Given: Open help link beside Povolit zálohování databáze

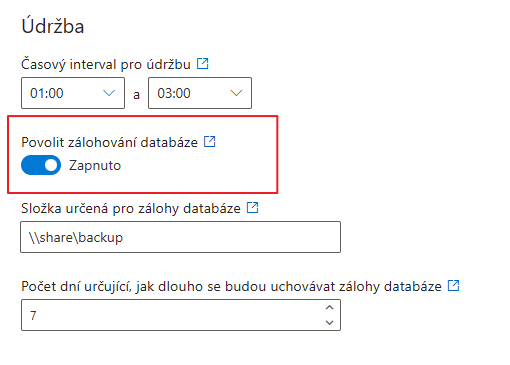Looking at the screenshot, I should (210, 141).
